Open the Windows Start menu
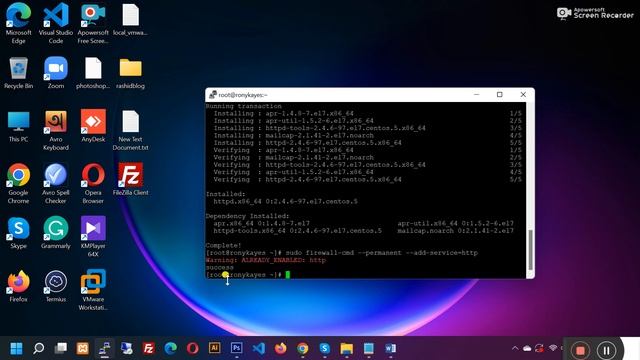Viewport: 640px width, 360px height. (x=16, y=349)
